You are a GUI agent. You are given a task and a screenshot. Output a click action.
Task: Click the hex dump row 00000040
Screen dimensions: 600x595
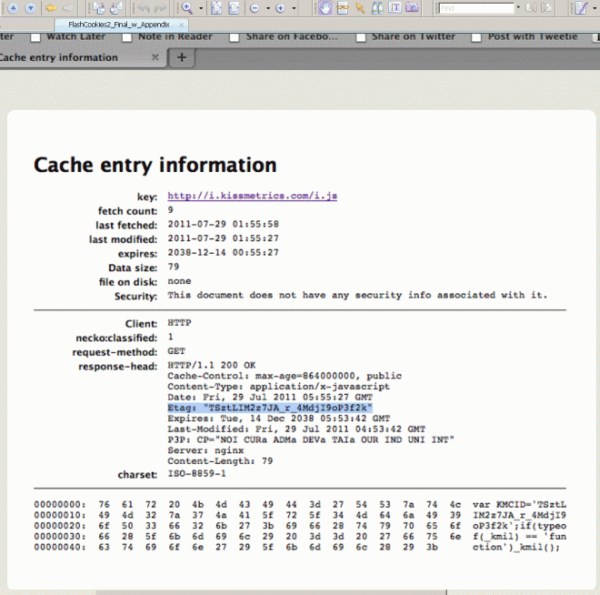click(x=297, y=547)
